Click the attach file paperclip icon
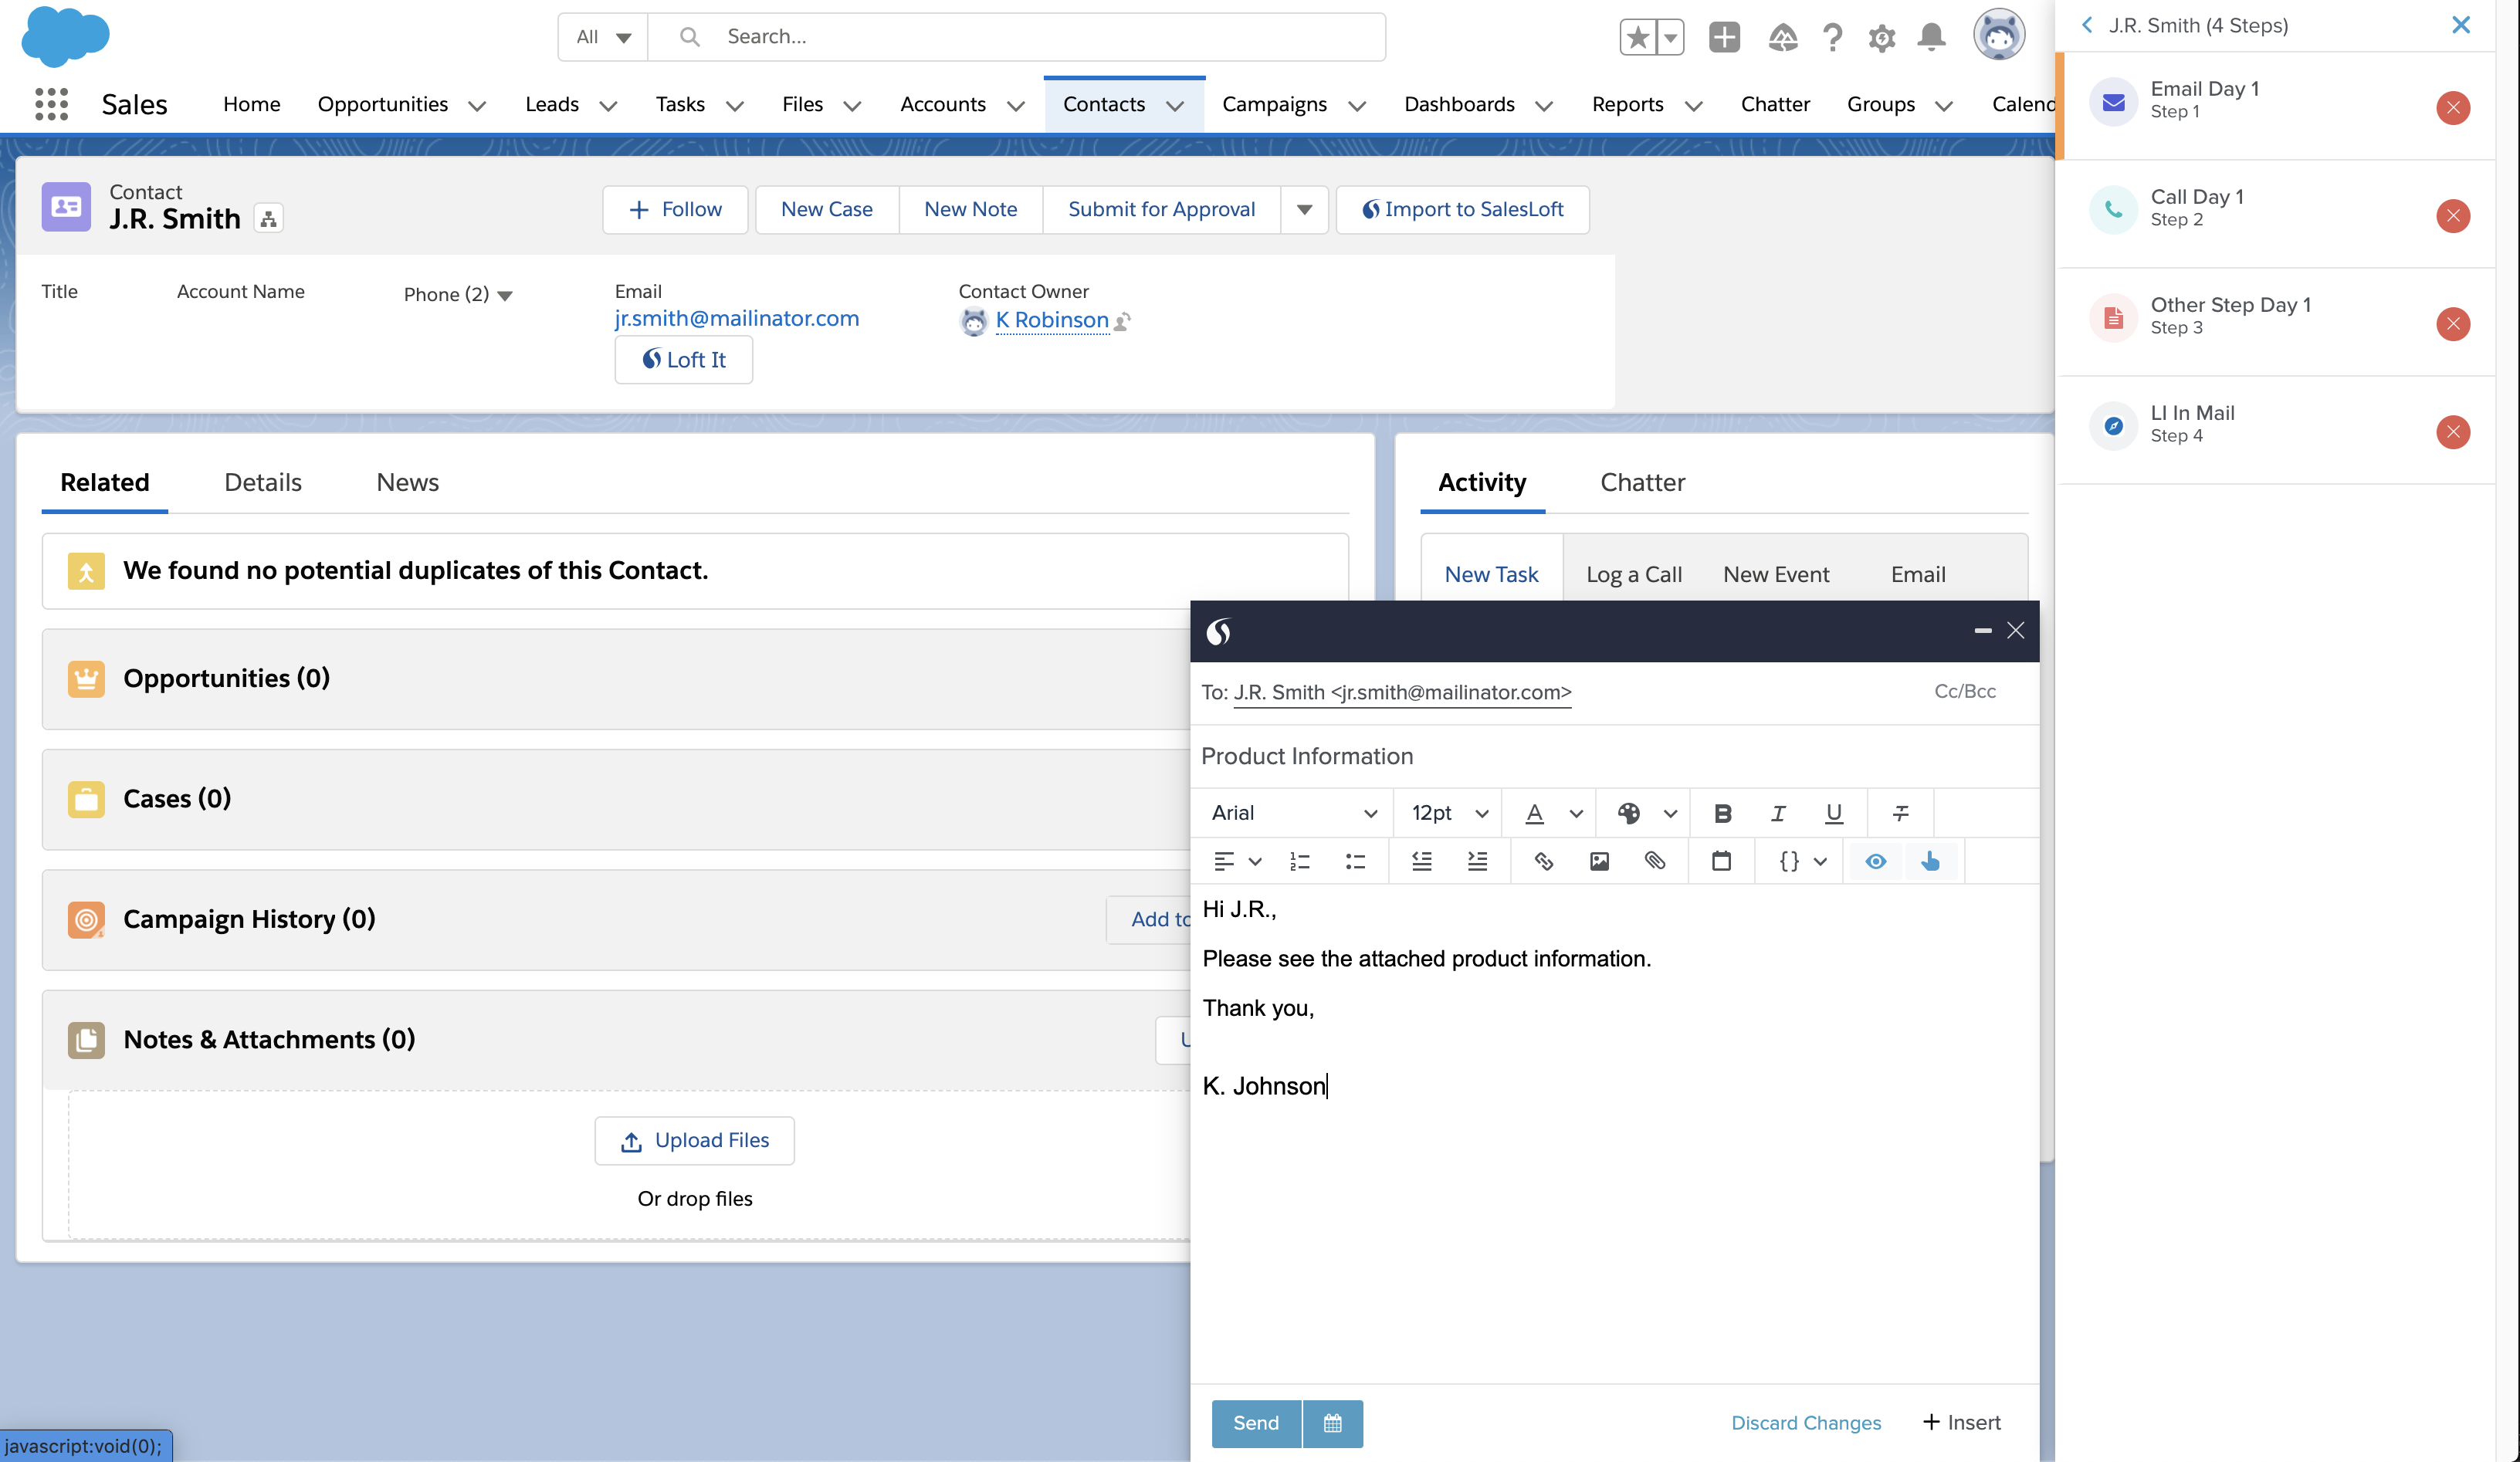This screenshot has height=1462, width=2520. (1655, 861)
